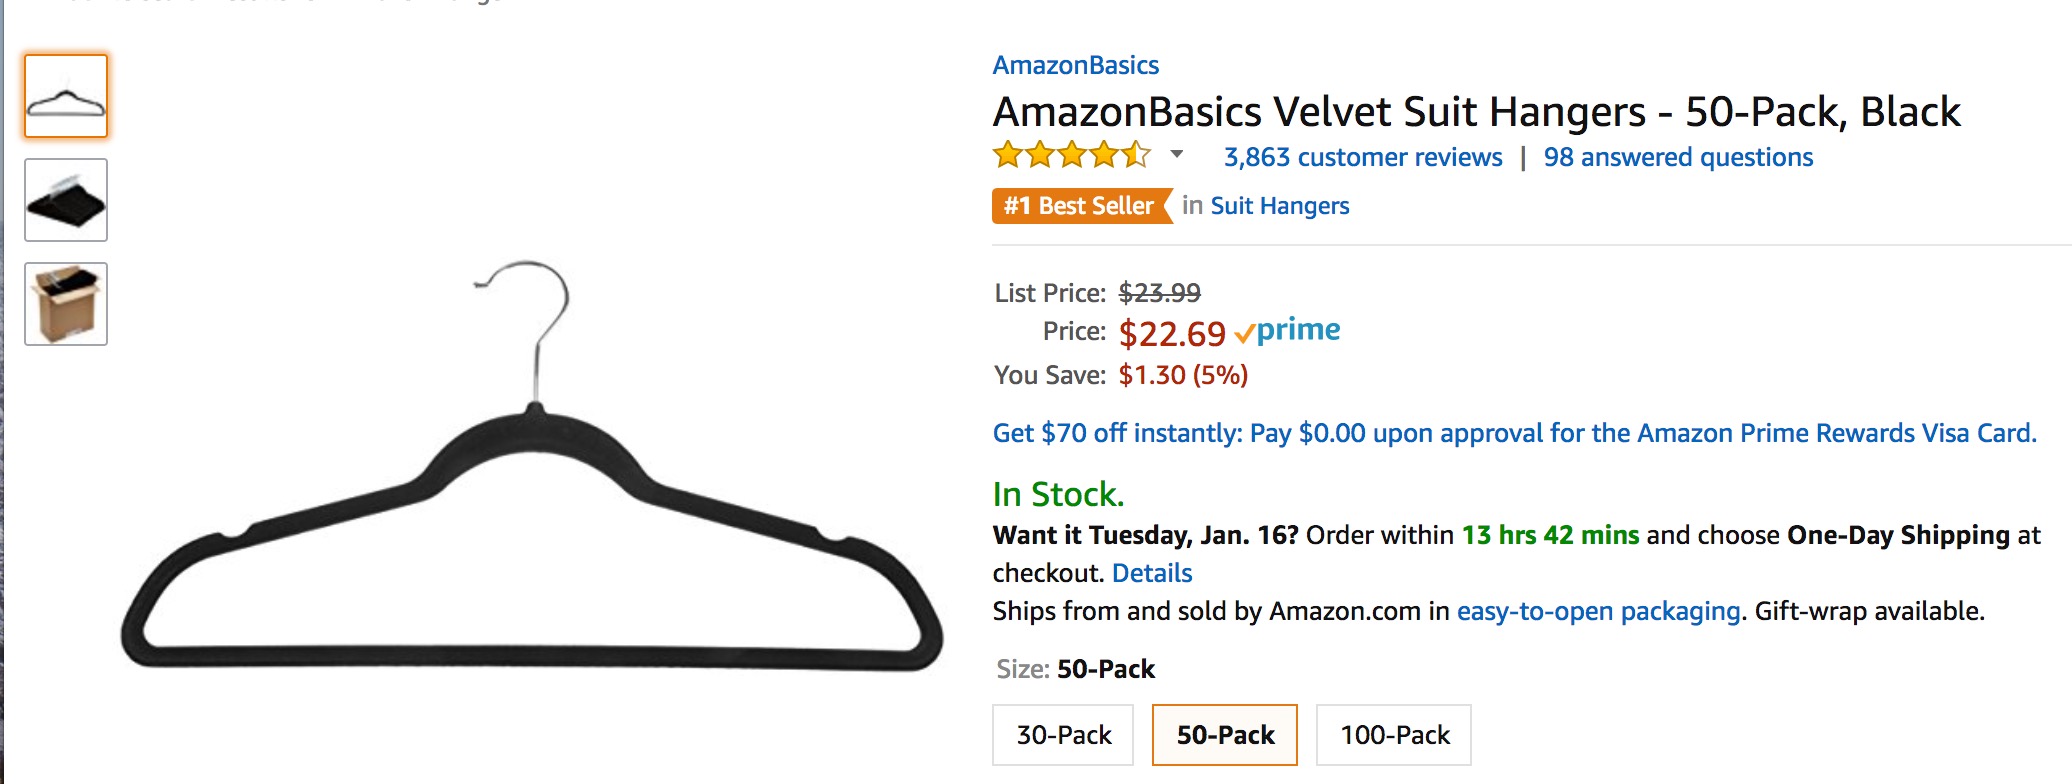Open the AmazonBasics brand link
This screenshot has width=2072, height=784.
point(1075,66)
